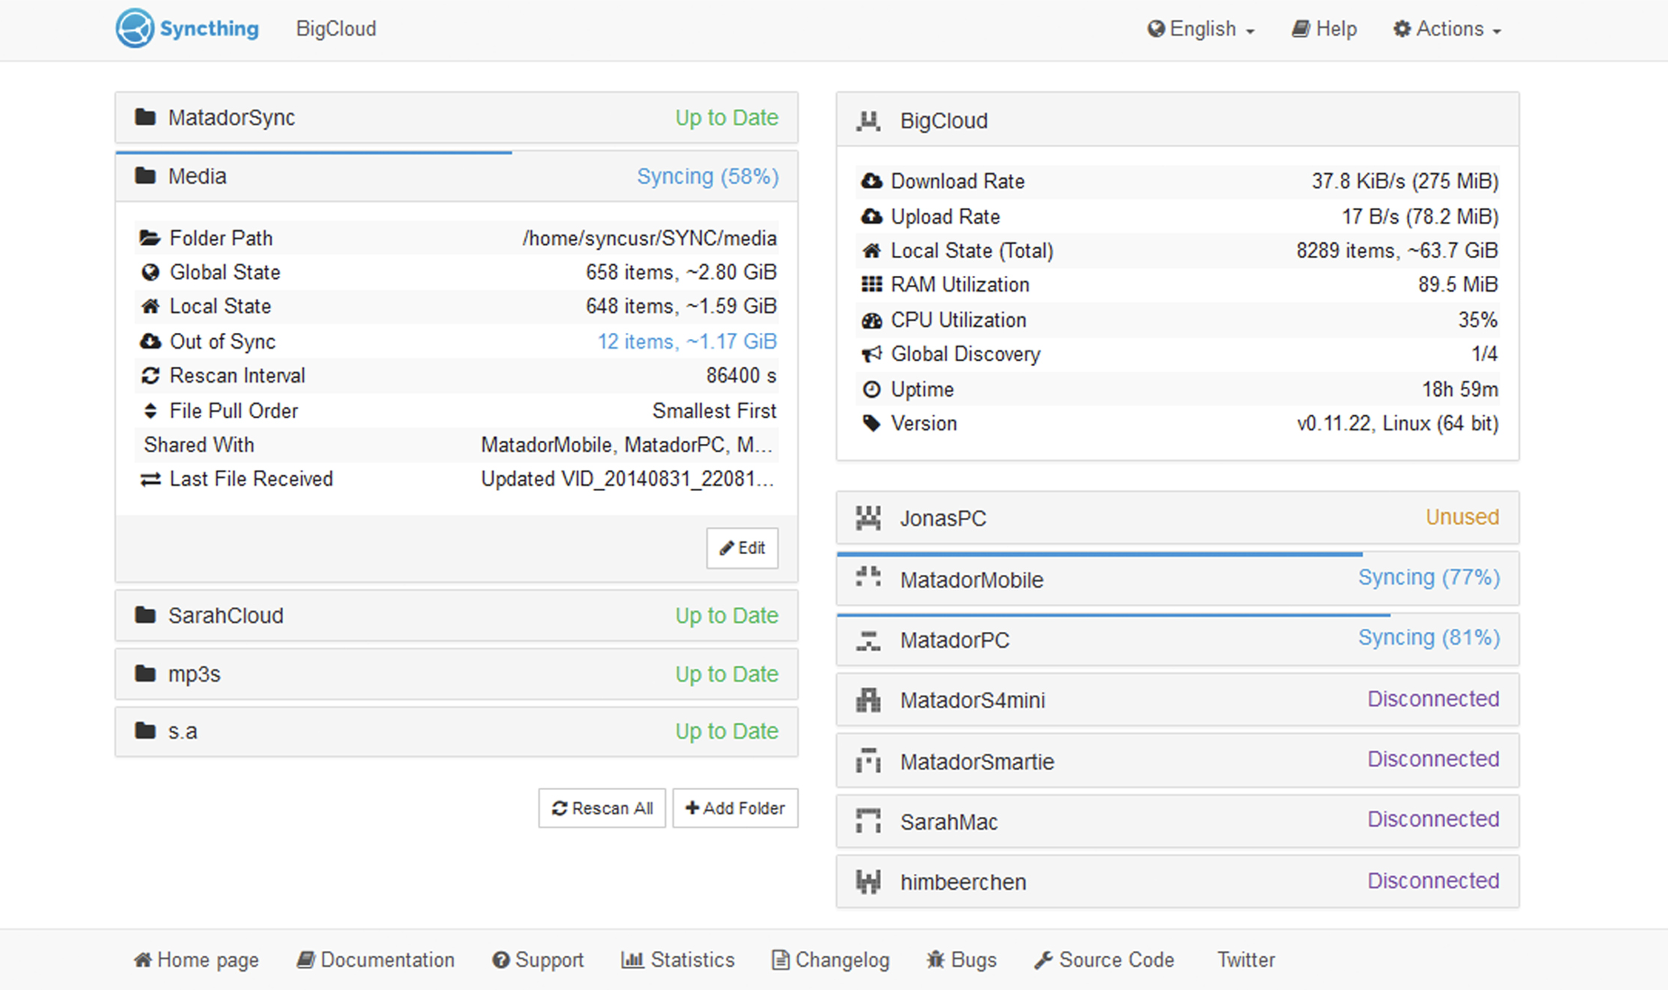Click the Uptime clock icon
The height and width of the screenshot is (990, 1668).
(x=870, y=389)
